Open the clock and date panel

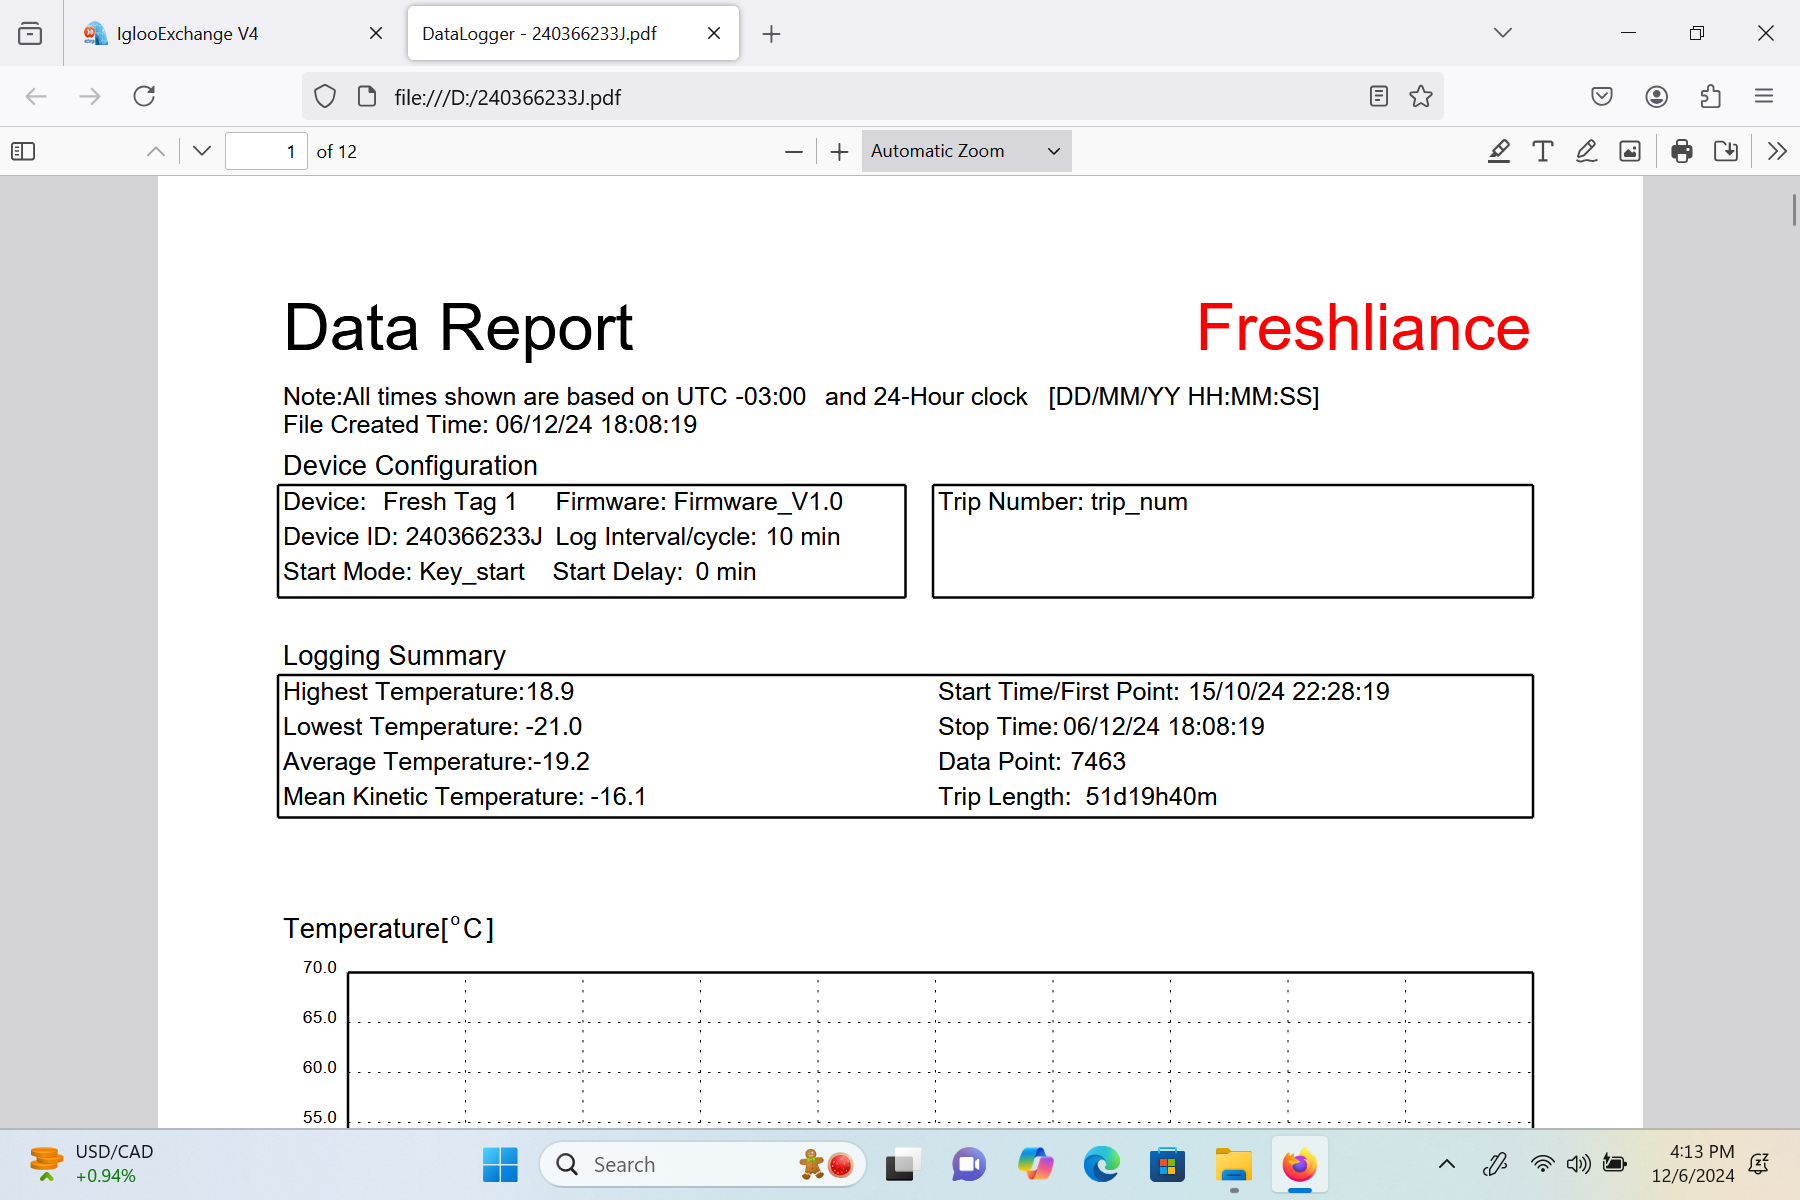[1692, 1164]
